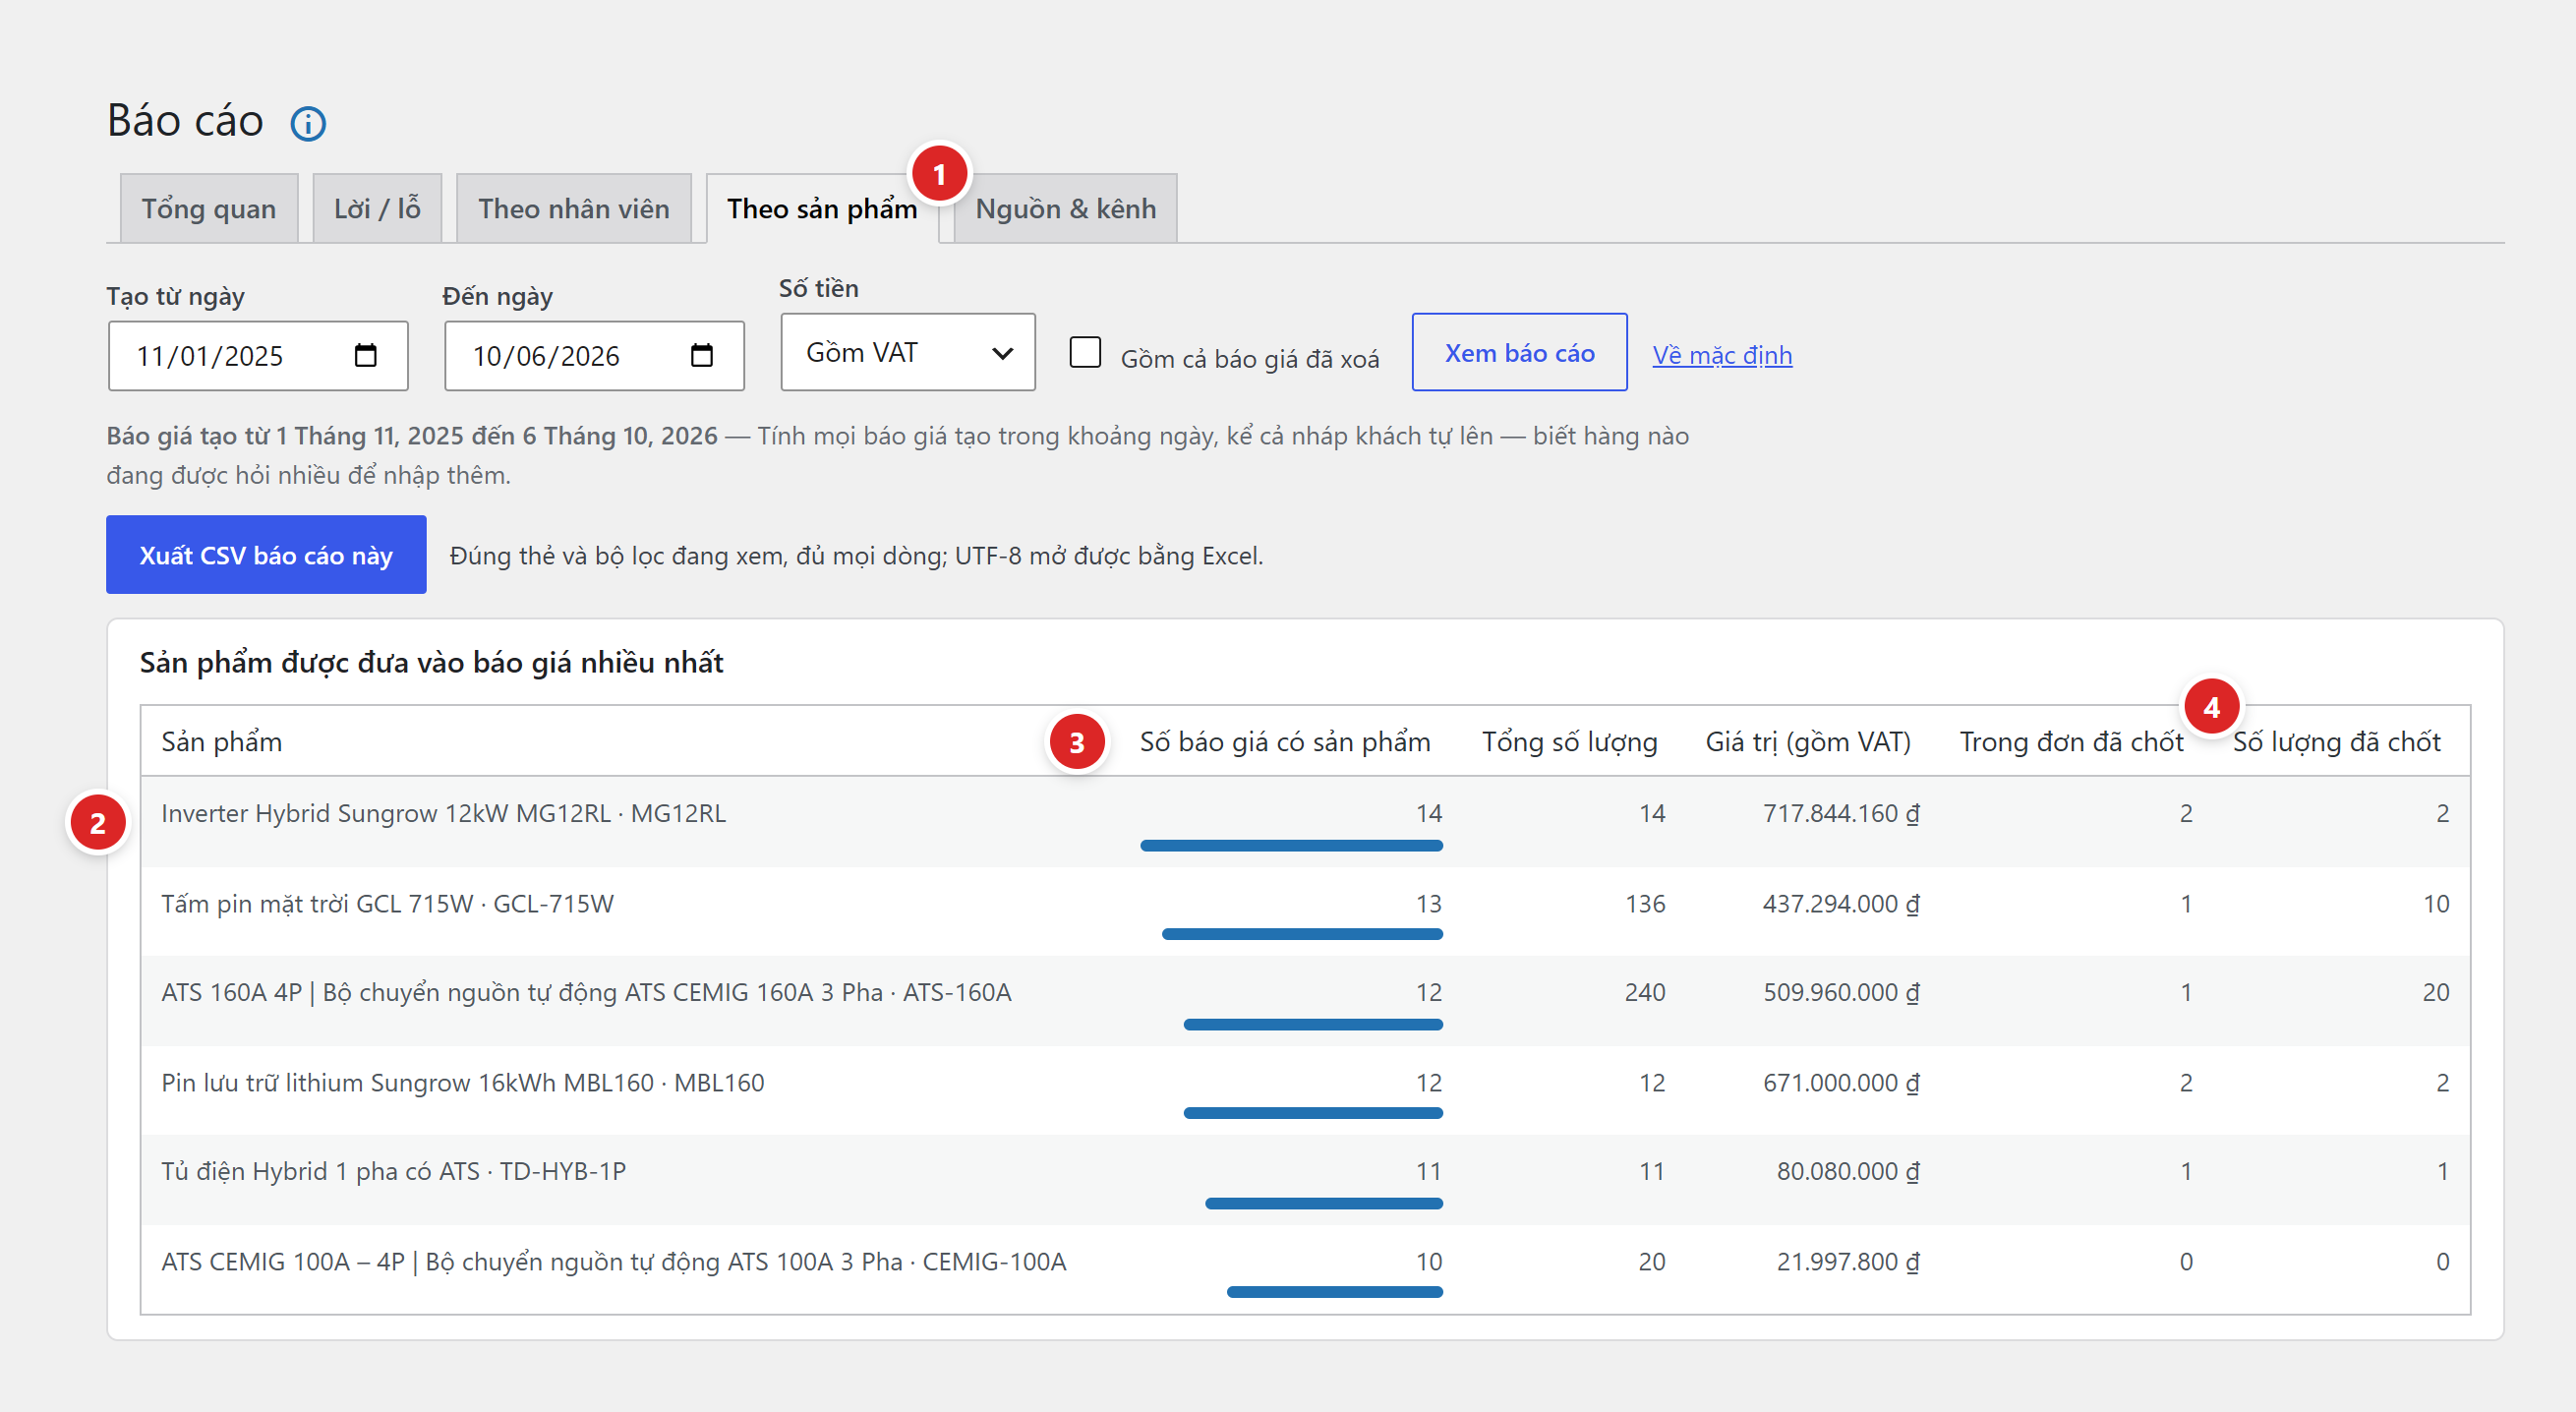
Task: Click the value 671.000.000 ₫
Action: coord(1841,1083)
